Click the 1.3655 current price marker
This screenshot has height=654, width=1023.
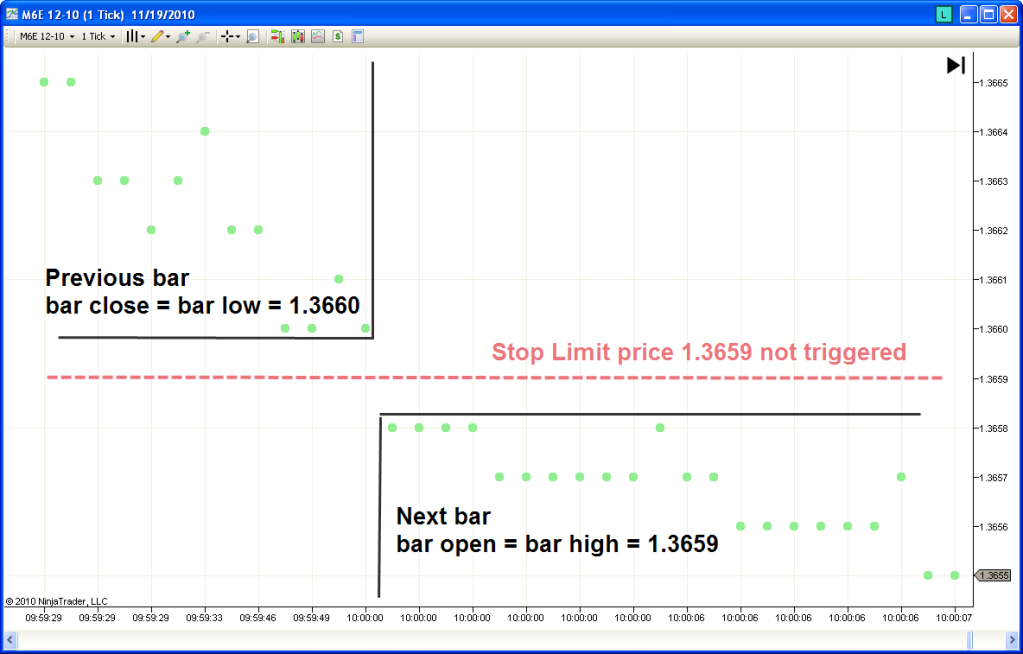click(x=992, y=575)
